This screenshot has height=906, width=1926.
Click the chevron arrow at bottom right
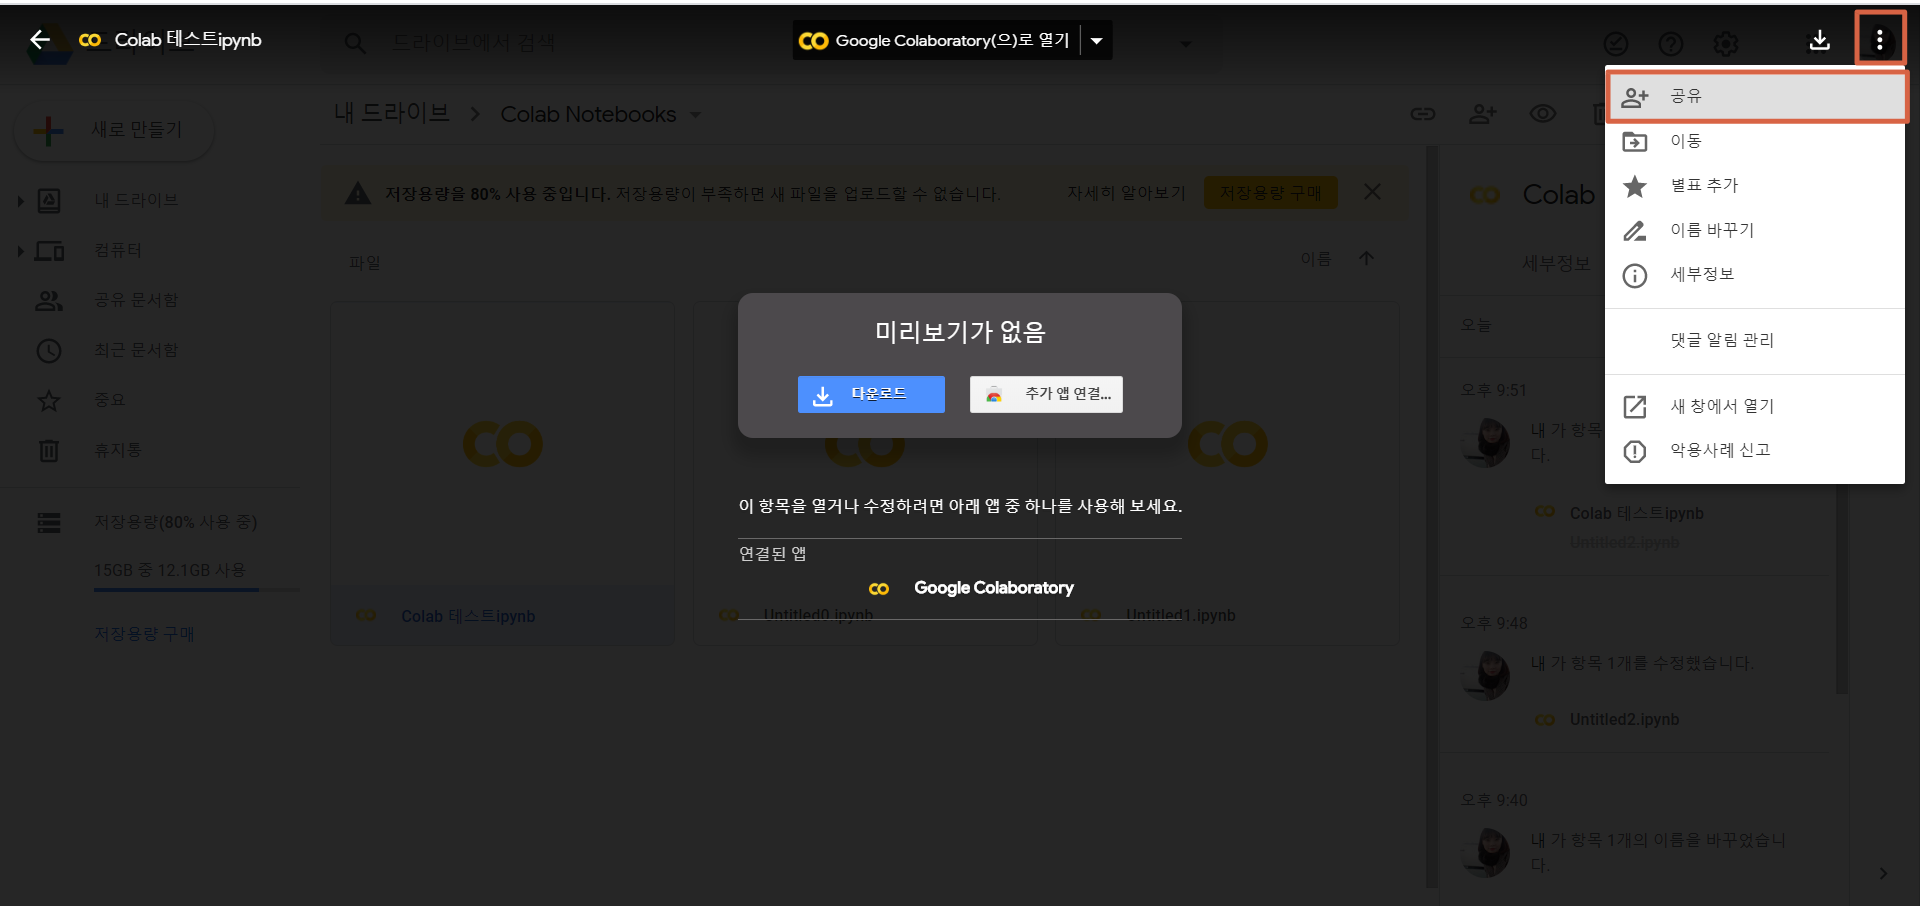click(x=1883, y=873)
